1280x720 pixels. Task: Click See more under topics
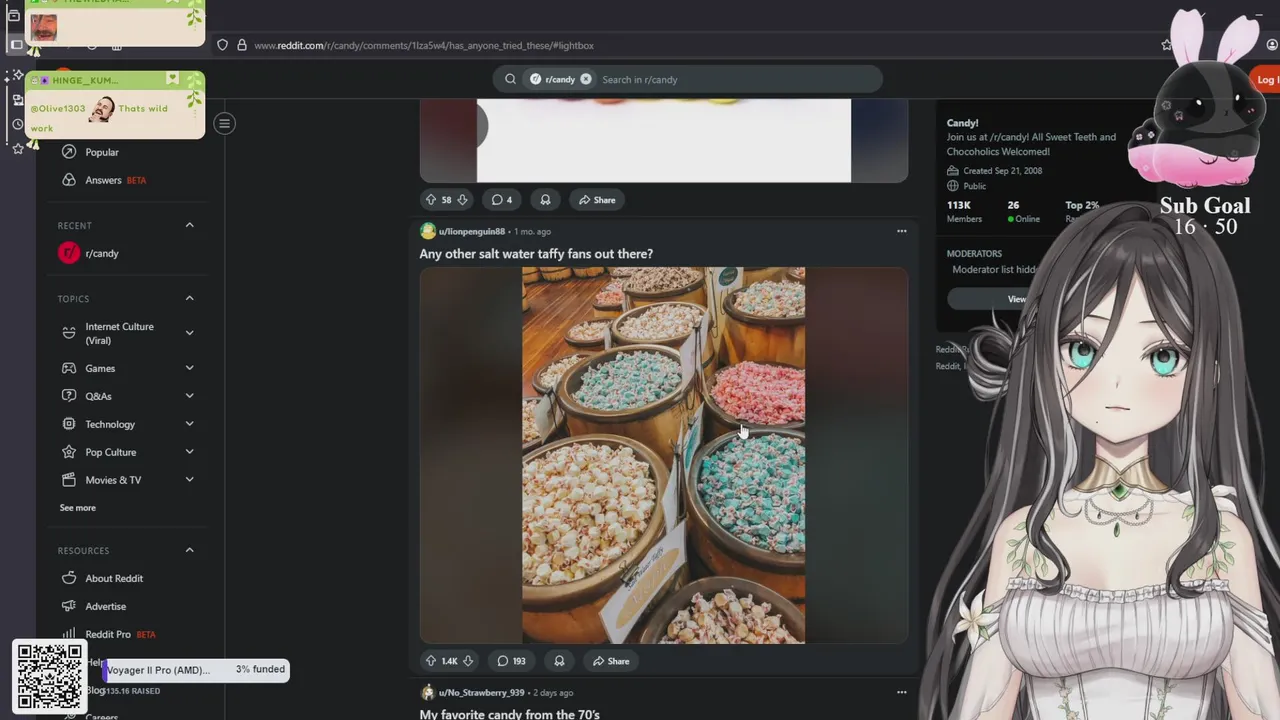(78, 508)
